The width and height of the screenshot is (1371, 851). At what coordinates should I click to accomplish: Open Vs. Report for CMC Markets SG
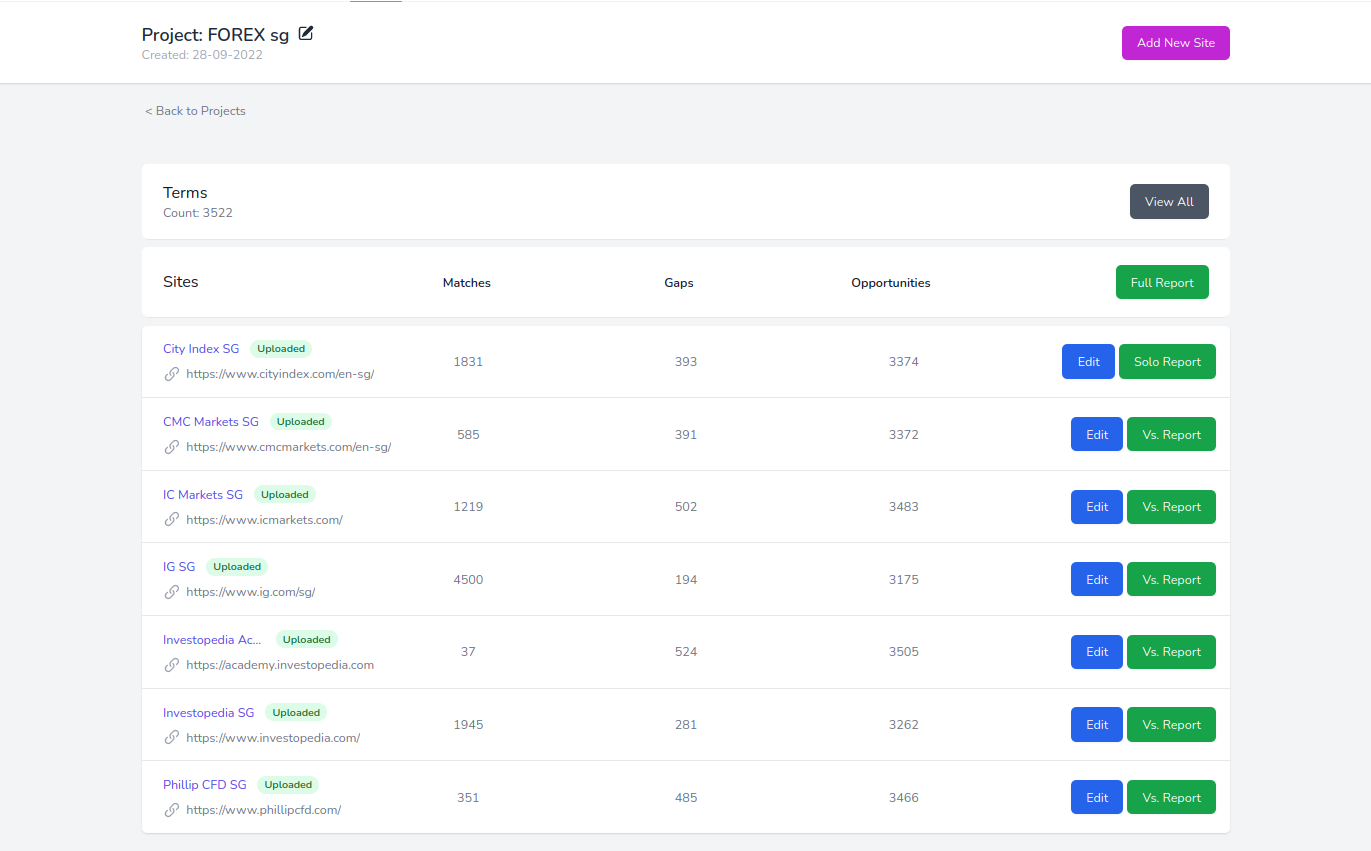tap(1171, 435)
